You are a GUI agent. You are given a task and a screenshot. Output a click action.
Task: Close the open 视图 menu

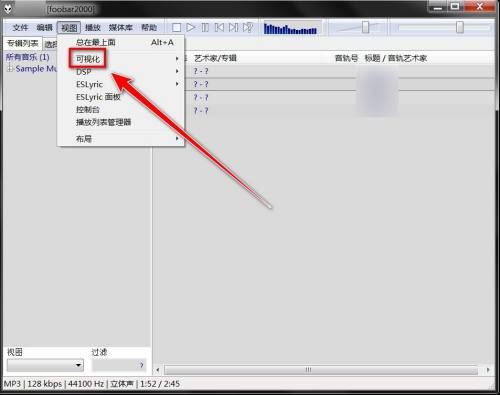pos(69,28)
